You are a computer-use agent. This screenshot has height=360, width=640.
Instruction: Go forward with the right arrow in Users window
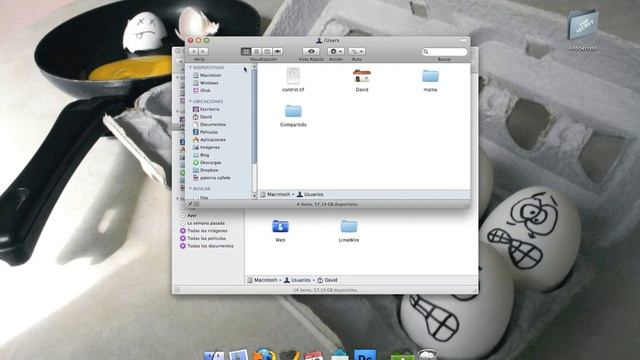[x=203, y=51]
